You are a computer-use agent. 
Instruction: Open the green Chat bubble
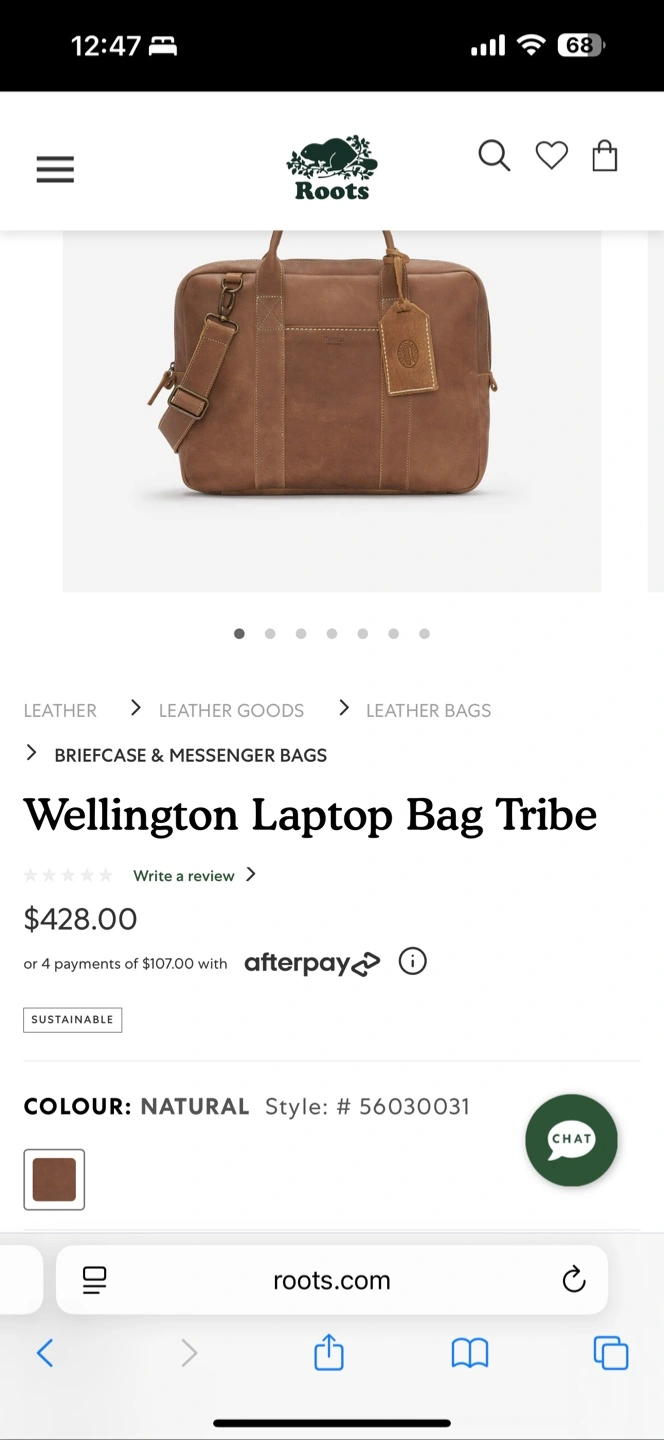pyautogui.click(x=571, y=1140)
